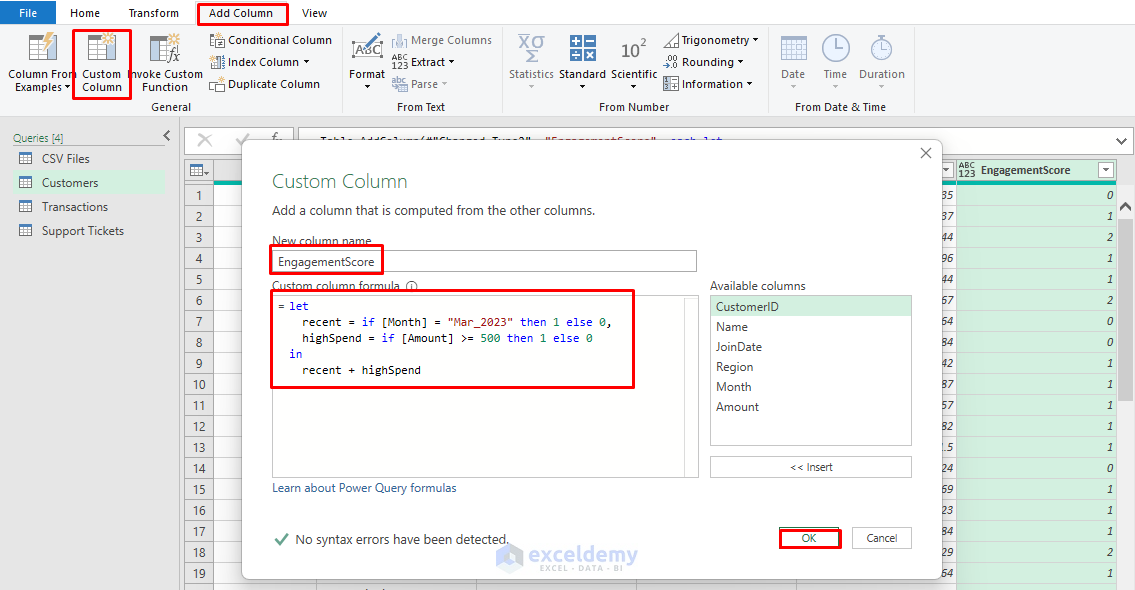
Task: Open Scientific operations menu
Action: tap(633, 64)
